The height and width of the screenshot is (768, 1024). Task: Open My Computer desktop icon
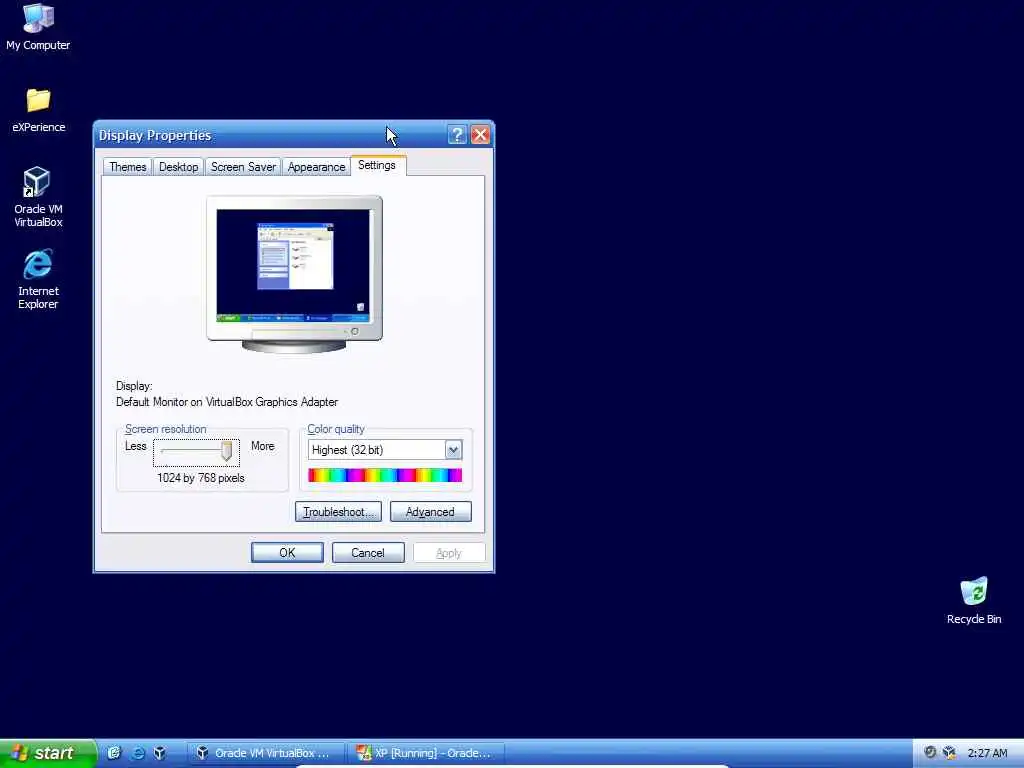pyautogui.click(x=38, y=27)
